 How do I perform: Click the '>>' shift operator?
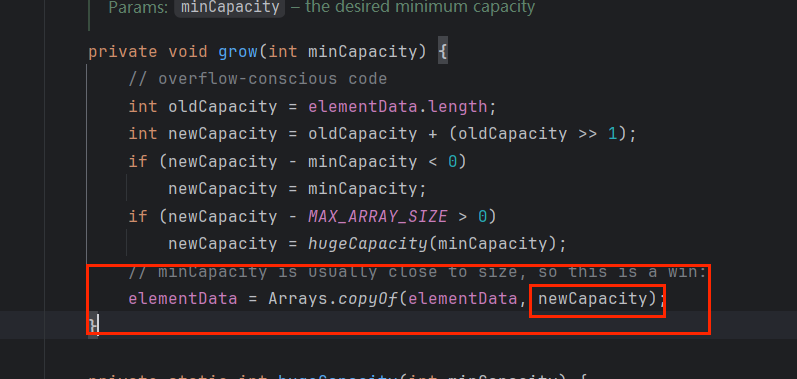click(588, 134)
